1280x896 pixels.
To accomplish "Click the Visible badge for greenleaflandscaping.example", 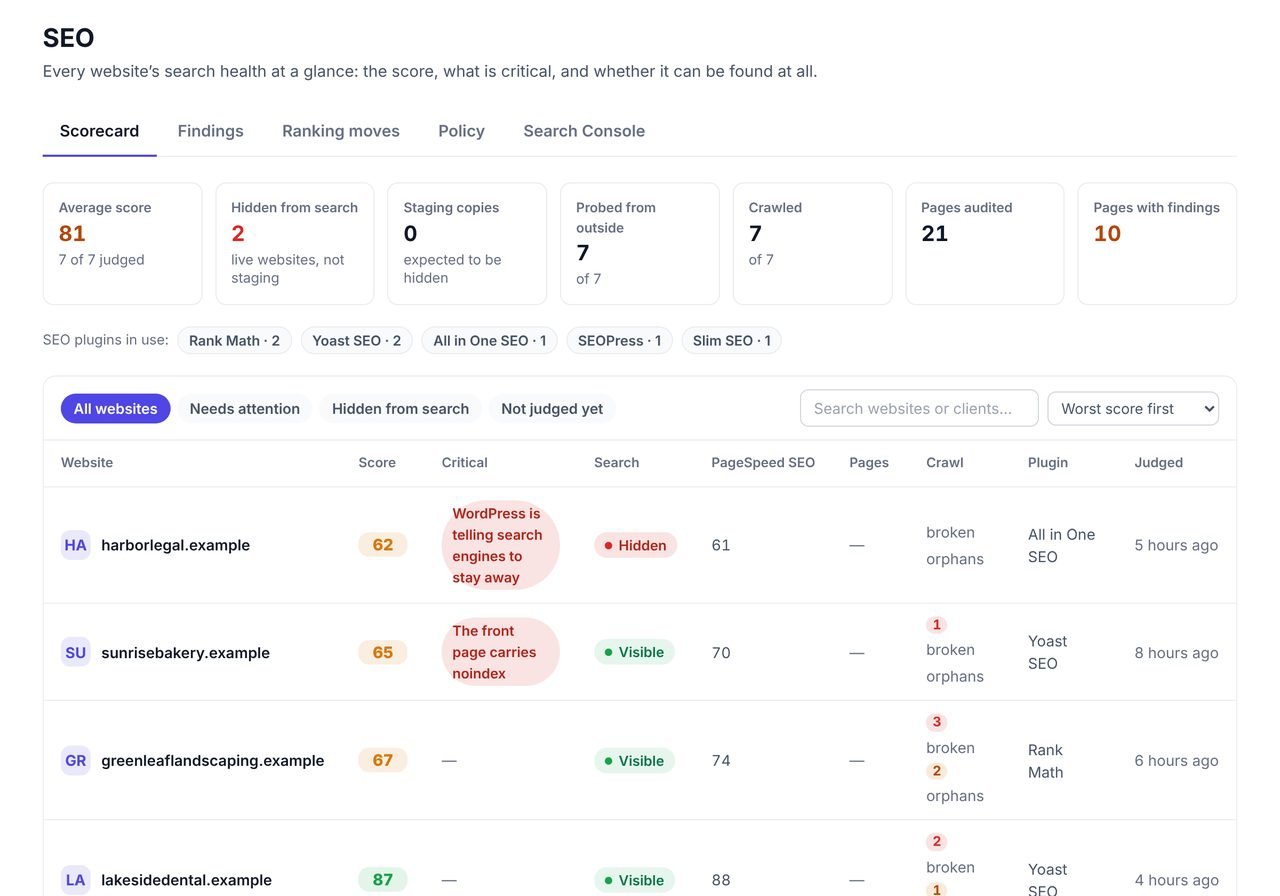I will [x=635, y=761].
